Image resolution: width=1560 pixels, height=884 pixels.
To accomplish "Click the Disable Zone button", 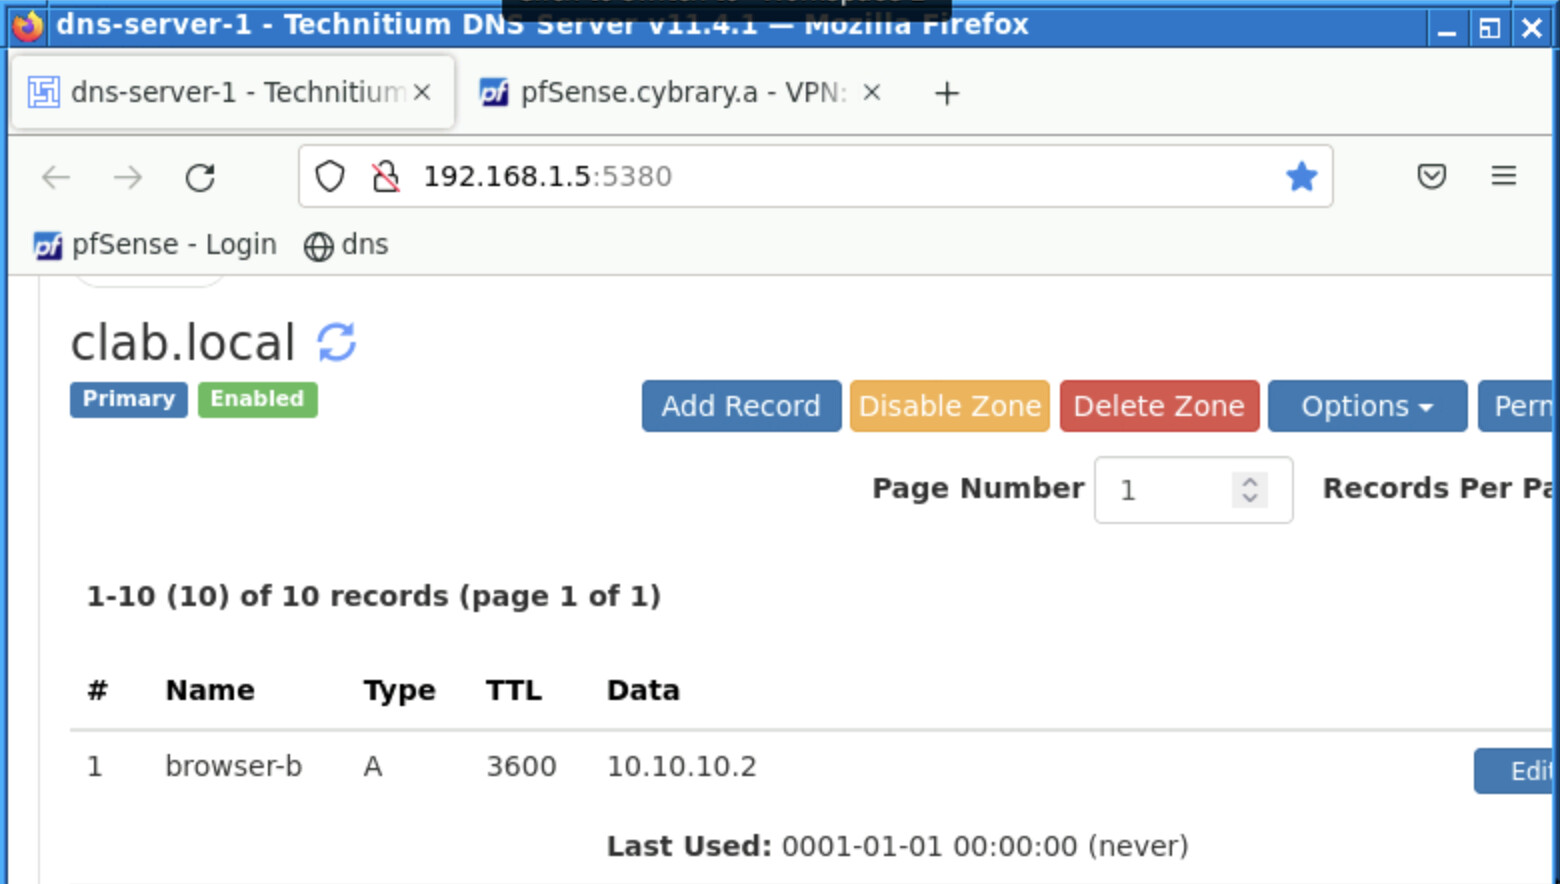I will (949, 406).
